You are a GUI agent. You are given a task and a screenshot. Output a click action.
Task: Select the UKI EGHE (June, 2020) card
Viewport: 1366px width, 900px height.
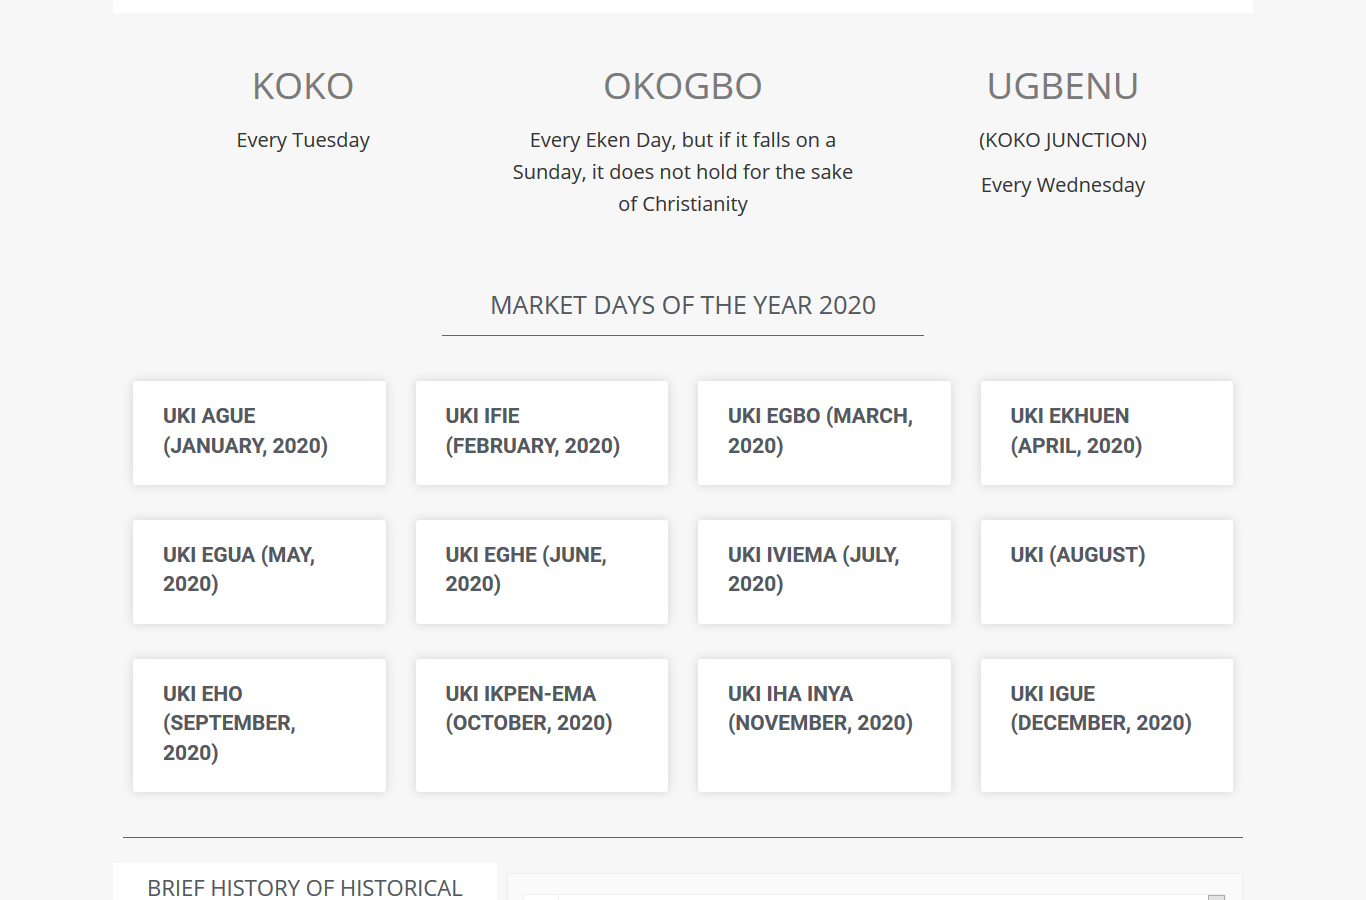point(541,571)
